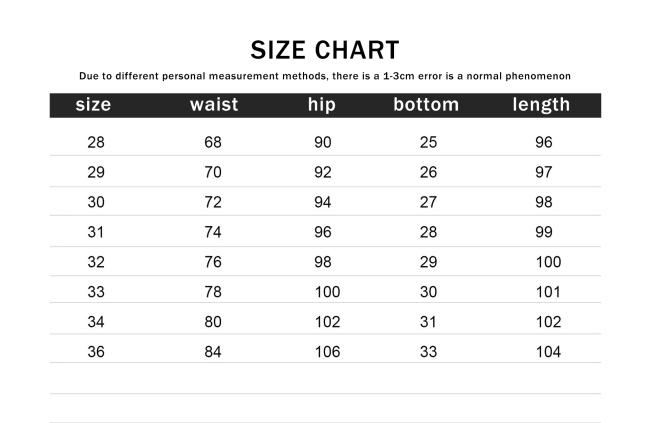Click bottom value 28 in size 31 row
Viewport: 650px width, 423px height.
[428, 232]
